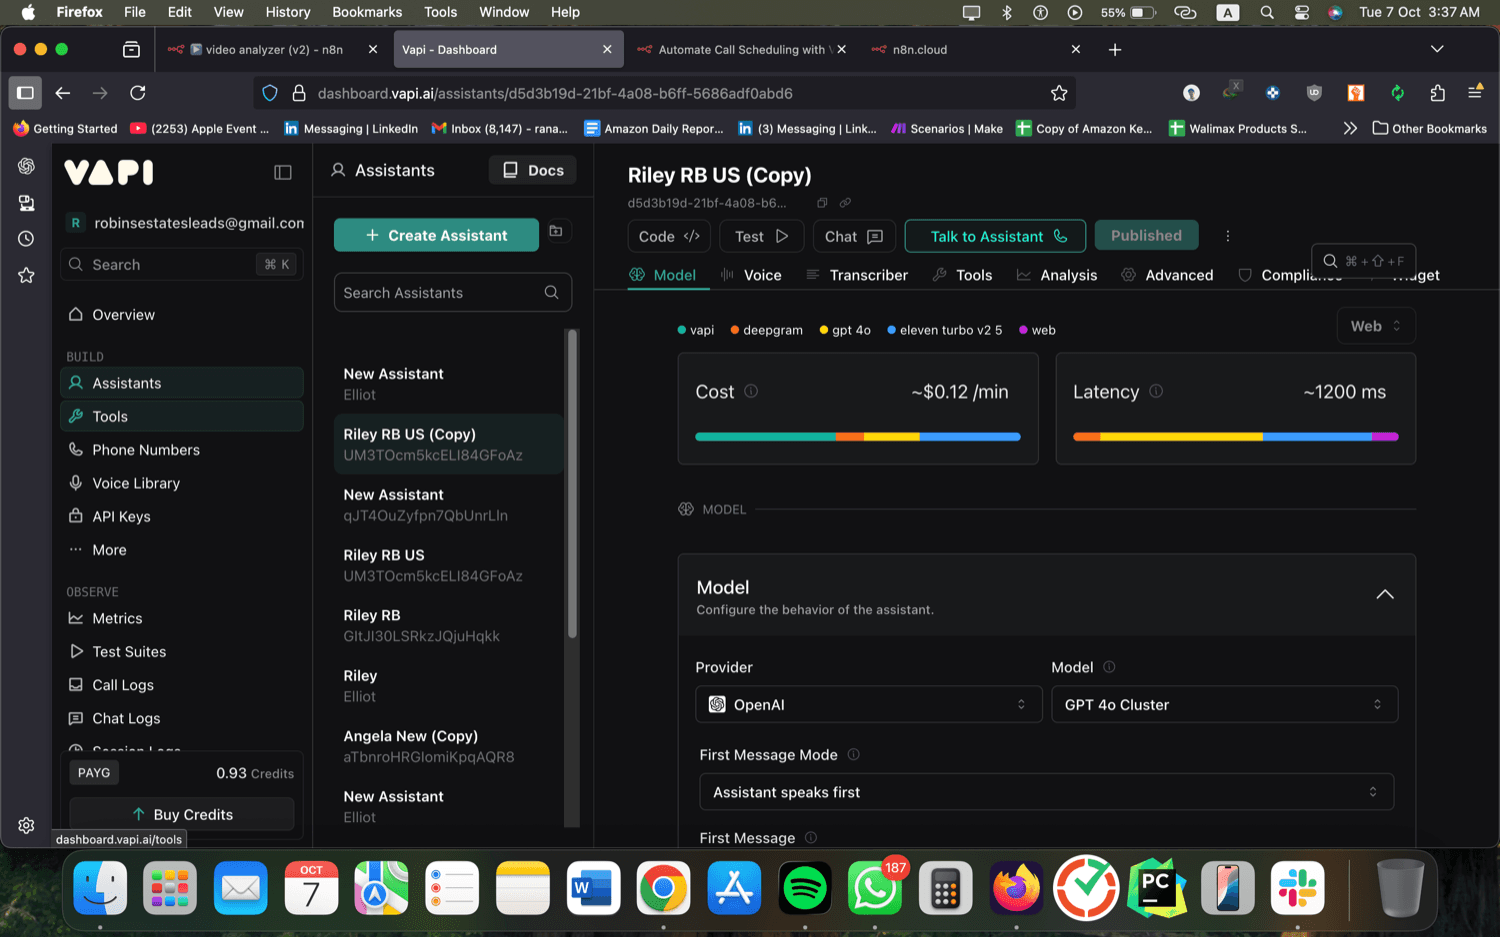Click the Create Assistant button
Image resolution: width=1500 pixels, height=937 pixels.
pyautogui.click(x=436, y=235)
